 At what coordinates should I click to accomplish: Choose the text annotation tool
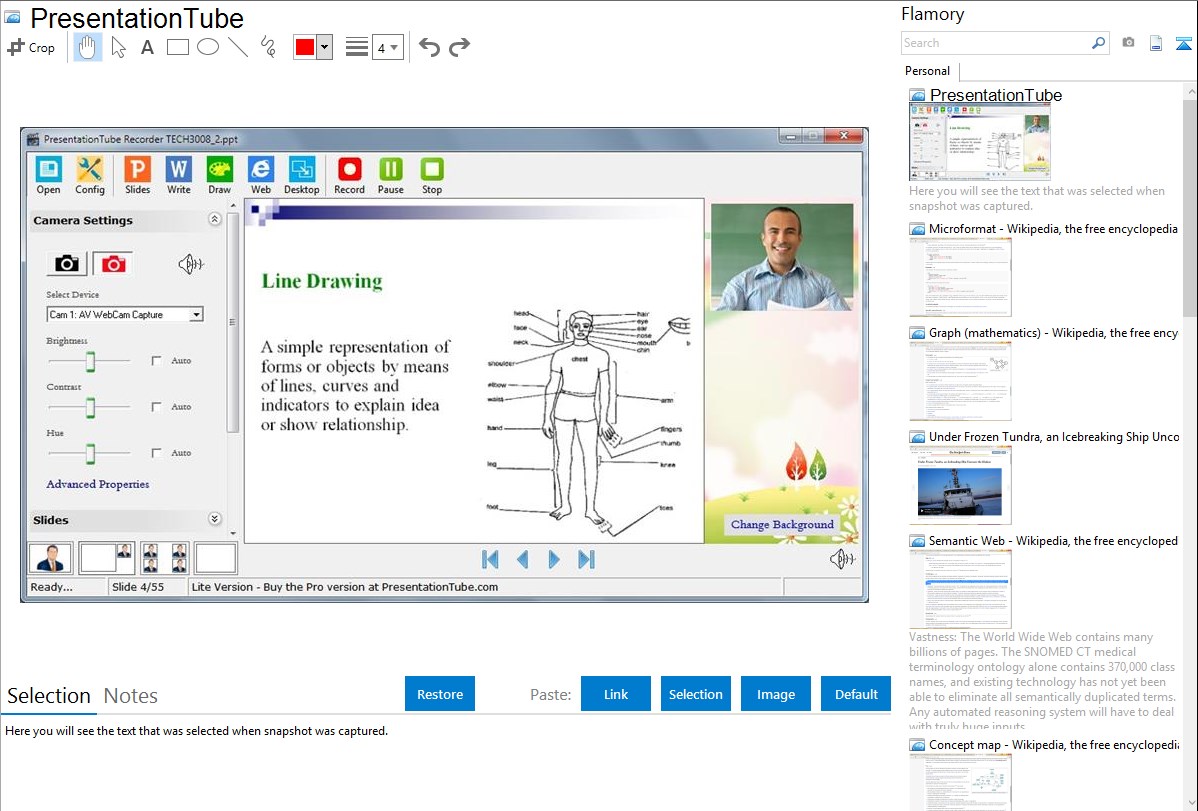coord(147,47)
